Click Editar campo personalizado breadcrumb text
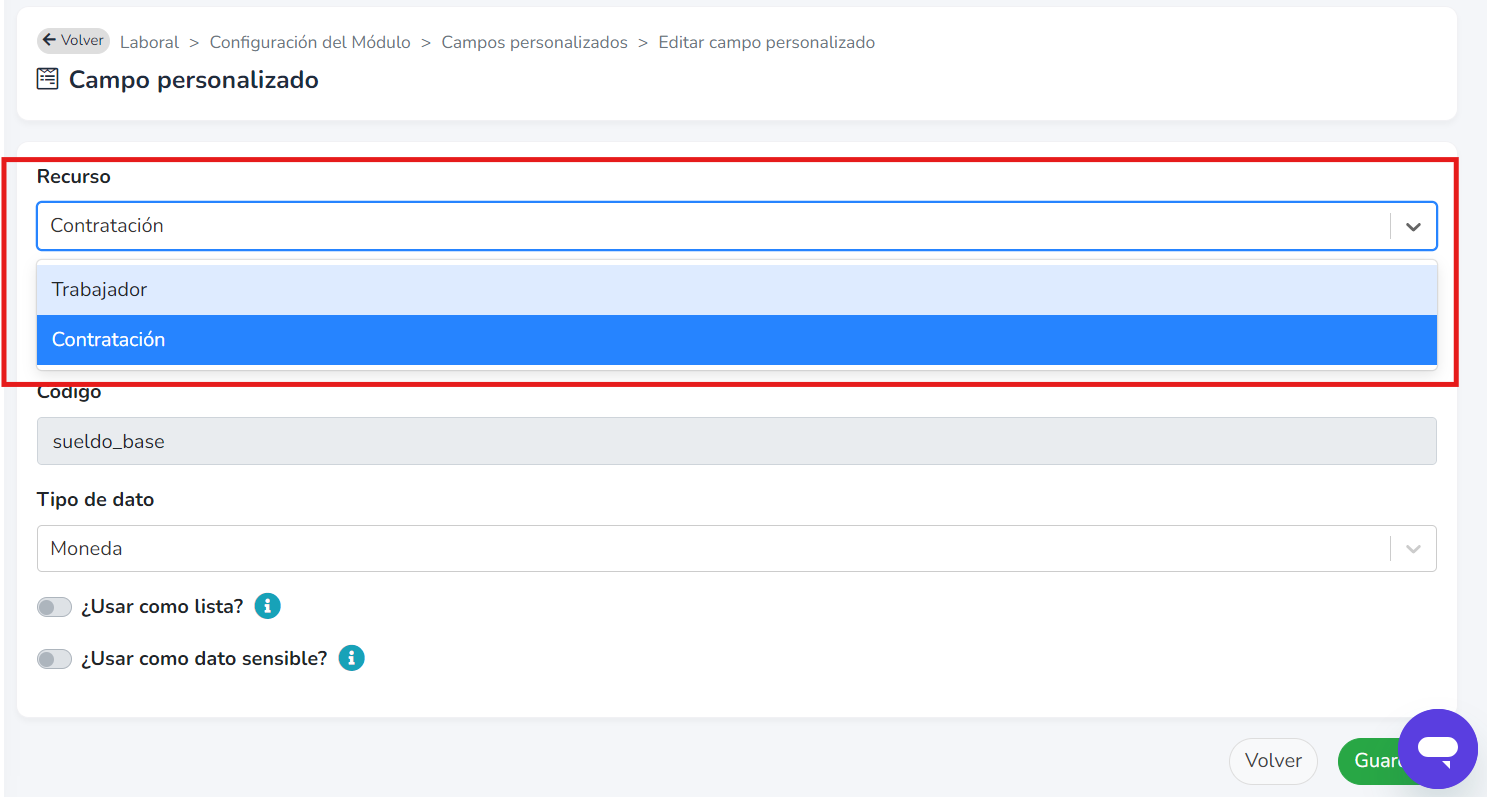The height and width of the screenshot is (797, 1487). click(x=766, y=42)
